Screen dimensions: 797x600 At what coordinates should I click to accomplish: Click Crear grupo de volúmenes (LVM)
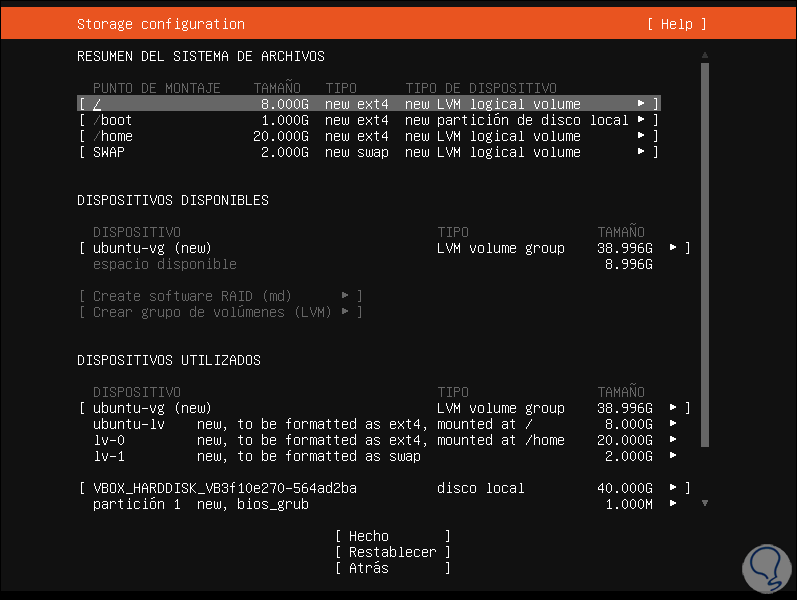[220, 312]
